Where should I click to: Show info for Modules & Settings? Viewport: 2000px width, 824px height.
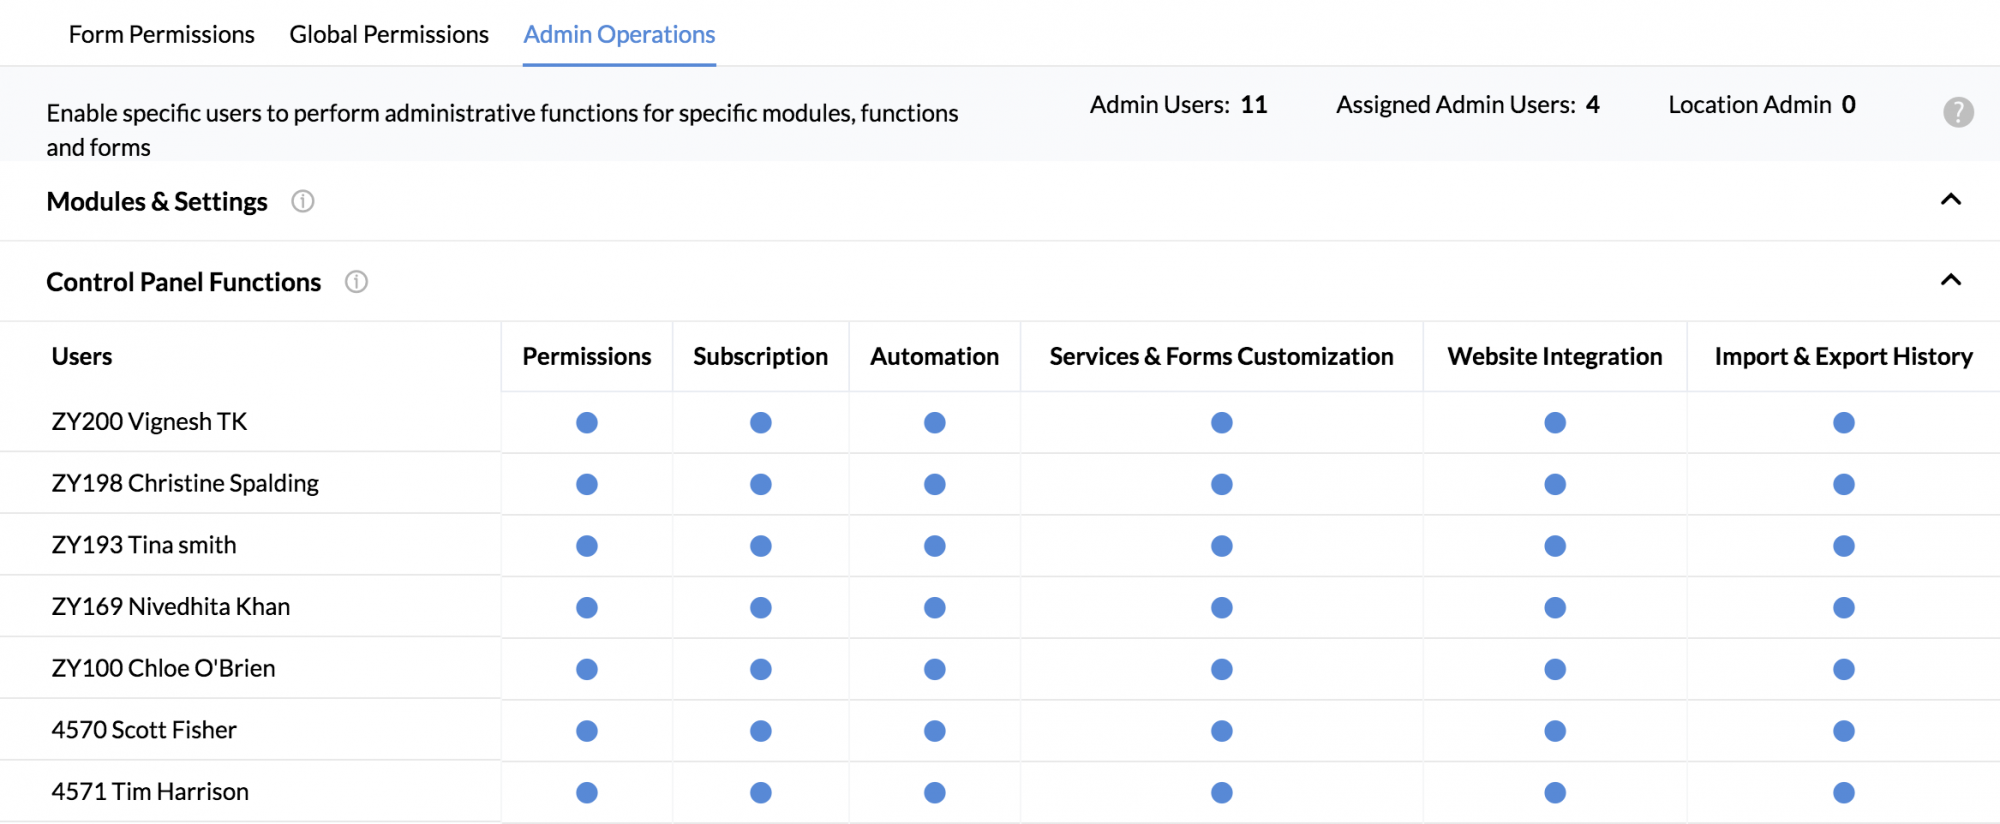[x=303, y=201]
